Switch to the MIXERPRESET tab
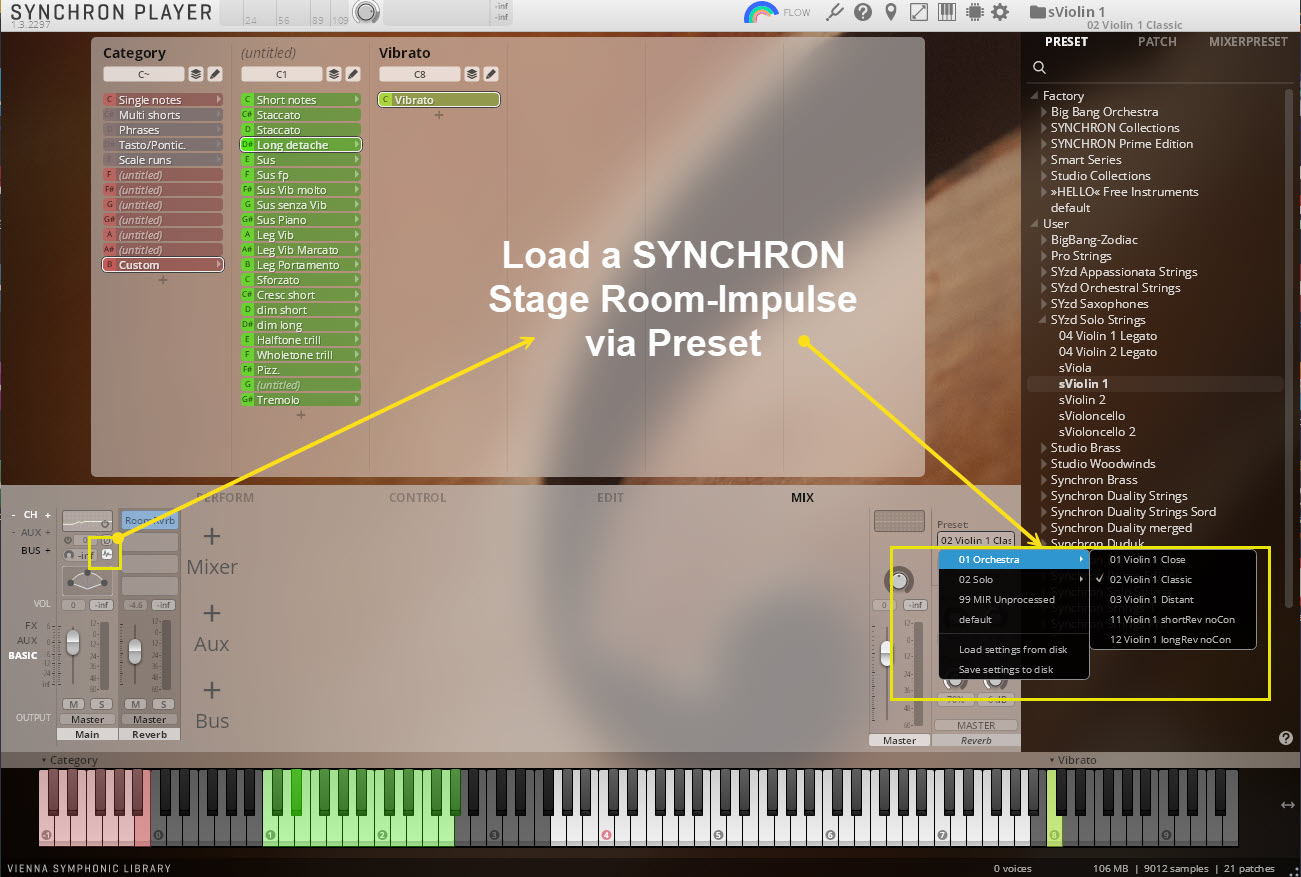1301x877 pixels. (1248, 42)
